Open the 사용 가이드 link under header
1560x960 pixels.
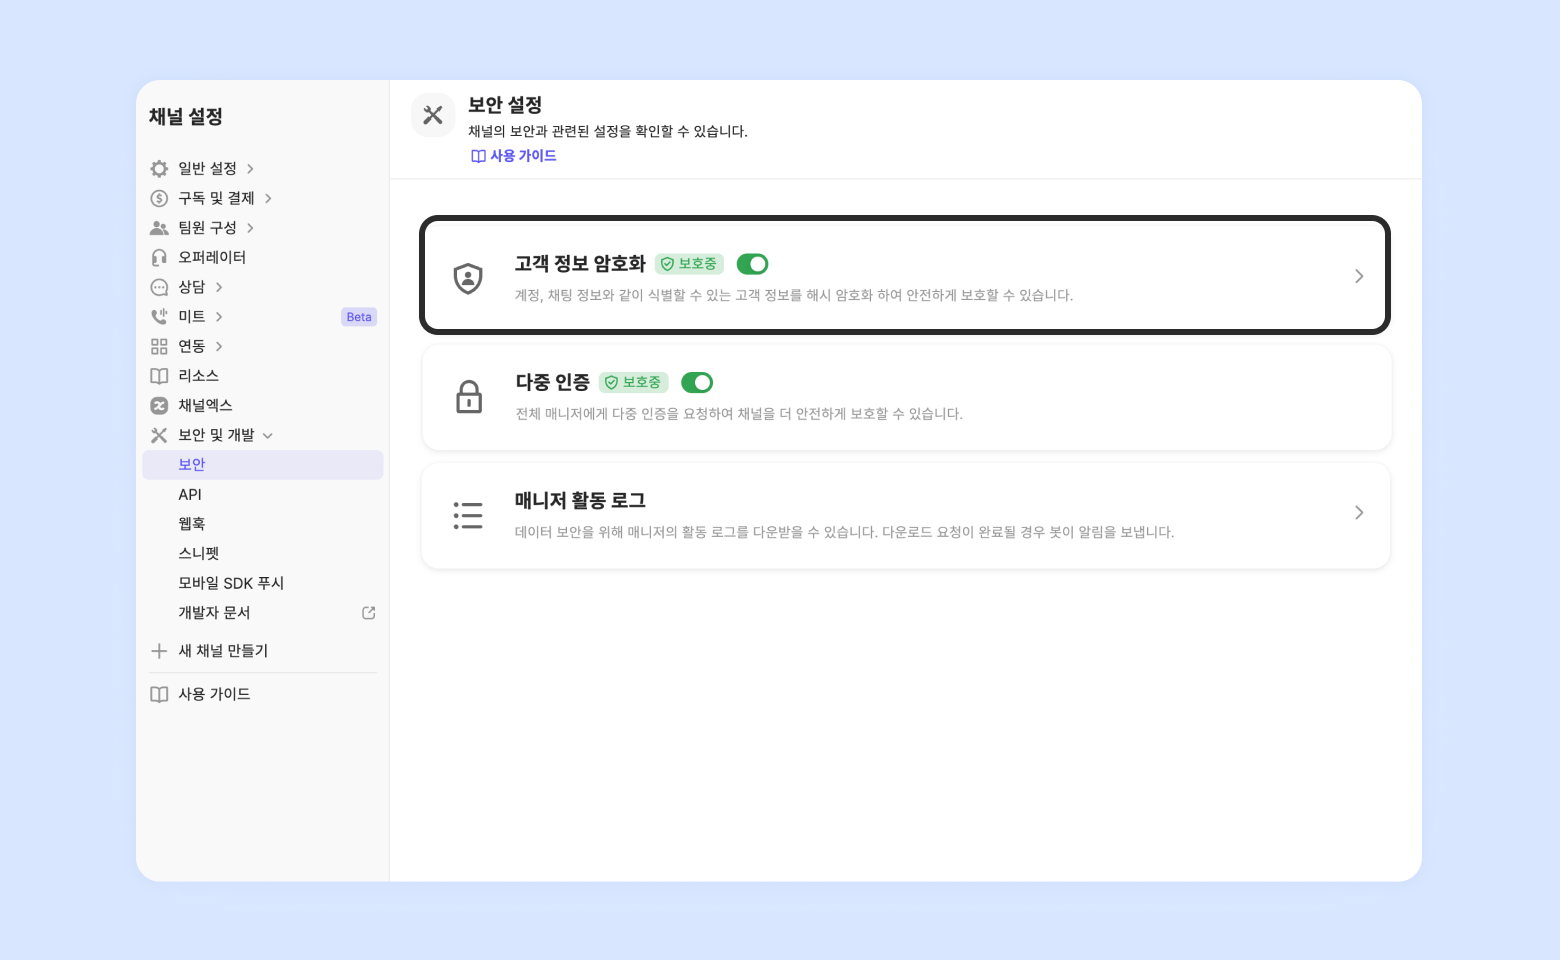[514, 156]
